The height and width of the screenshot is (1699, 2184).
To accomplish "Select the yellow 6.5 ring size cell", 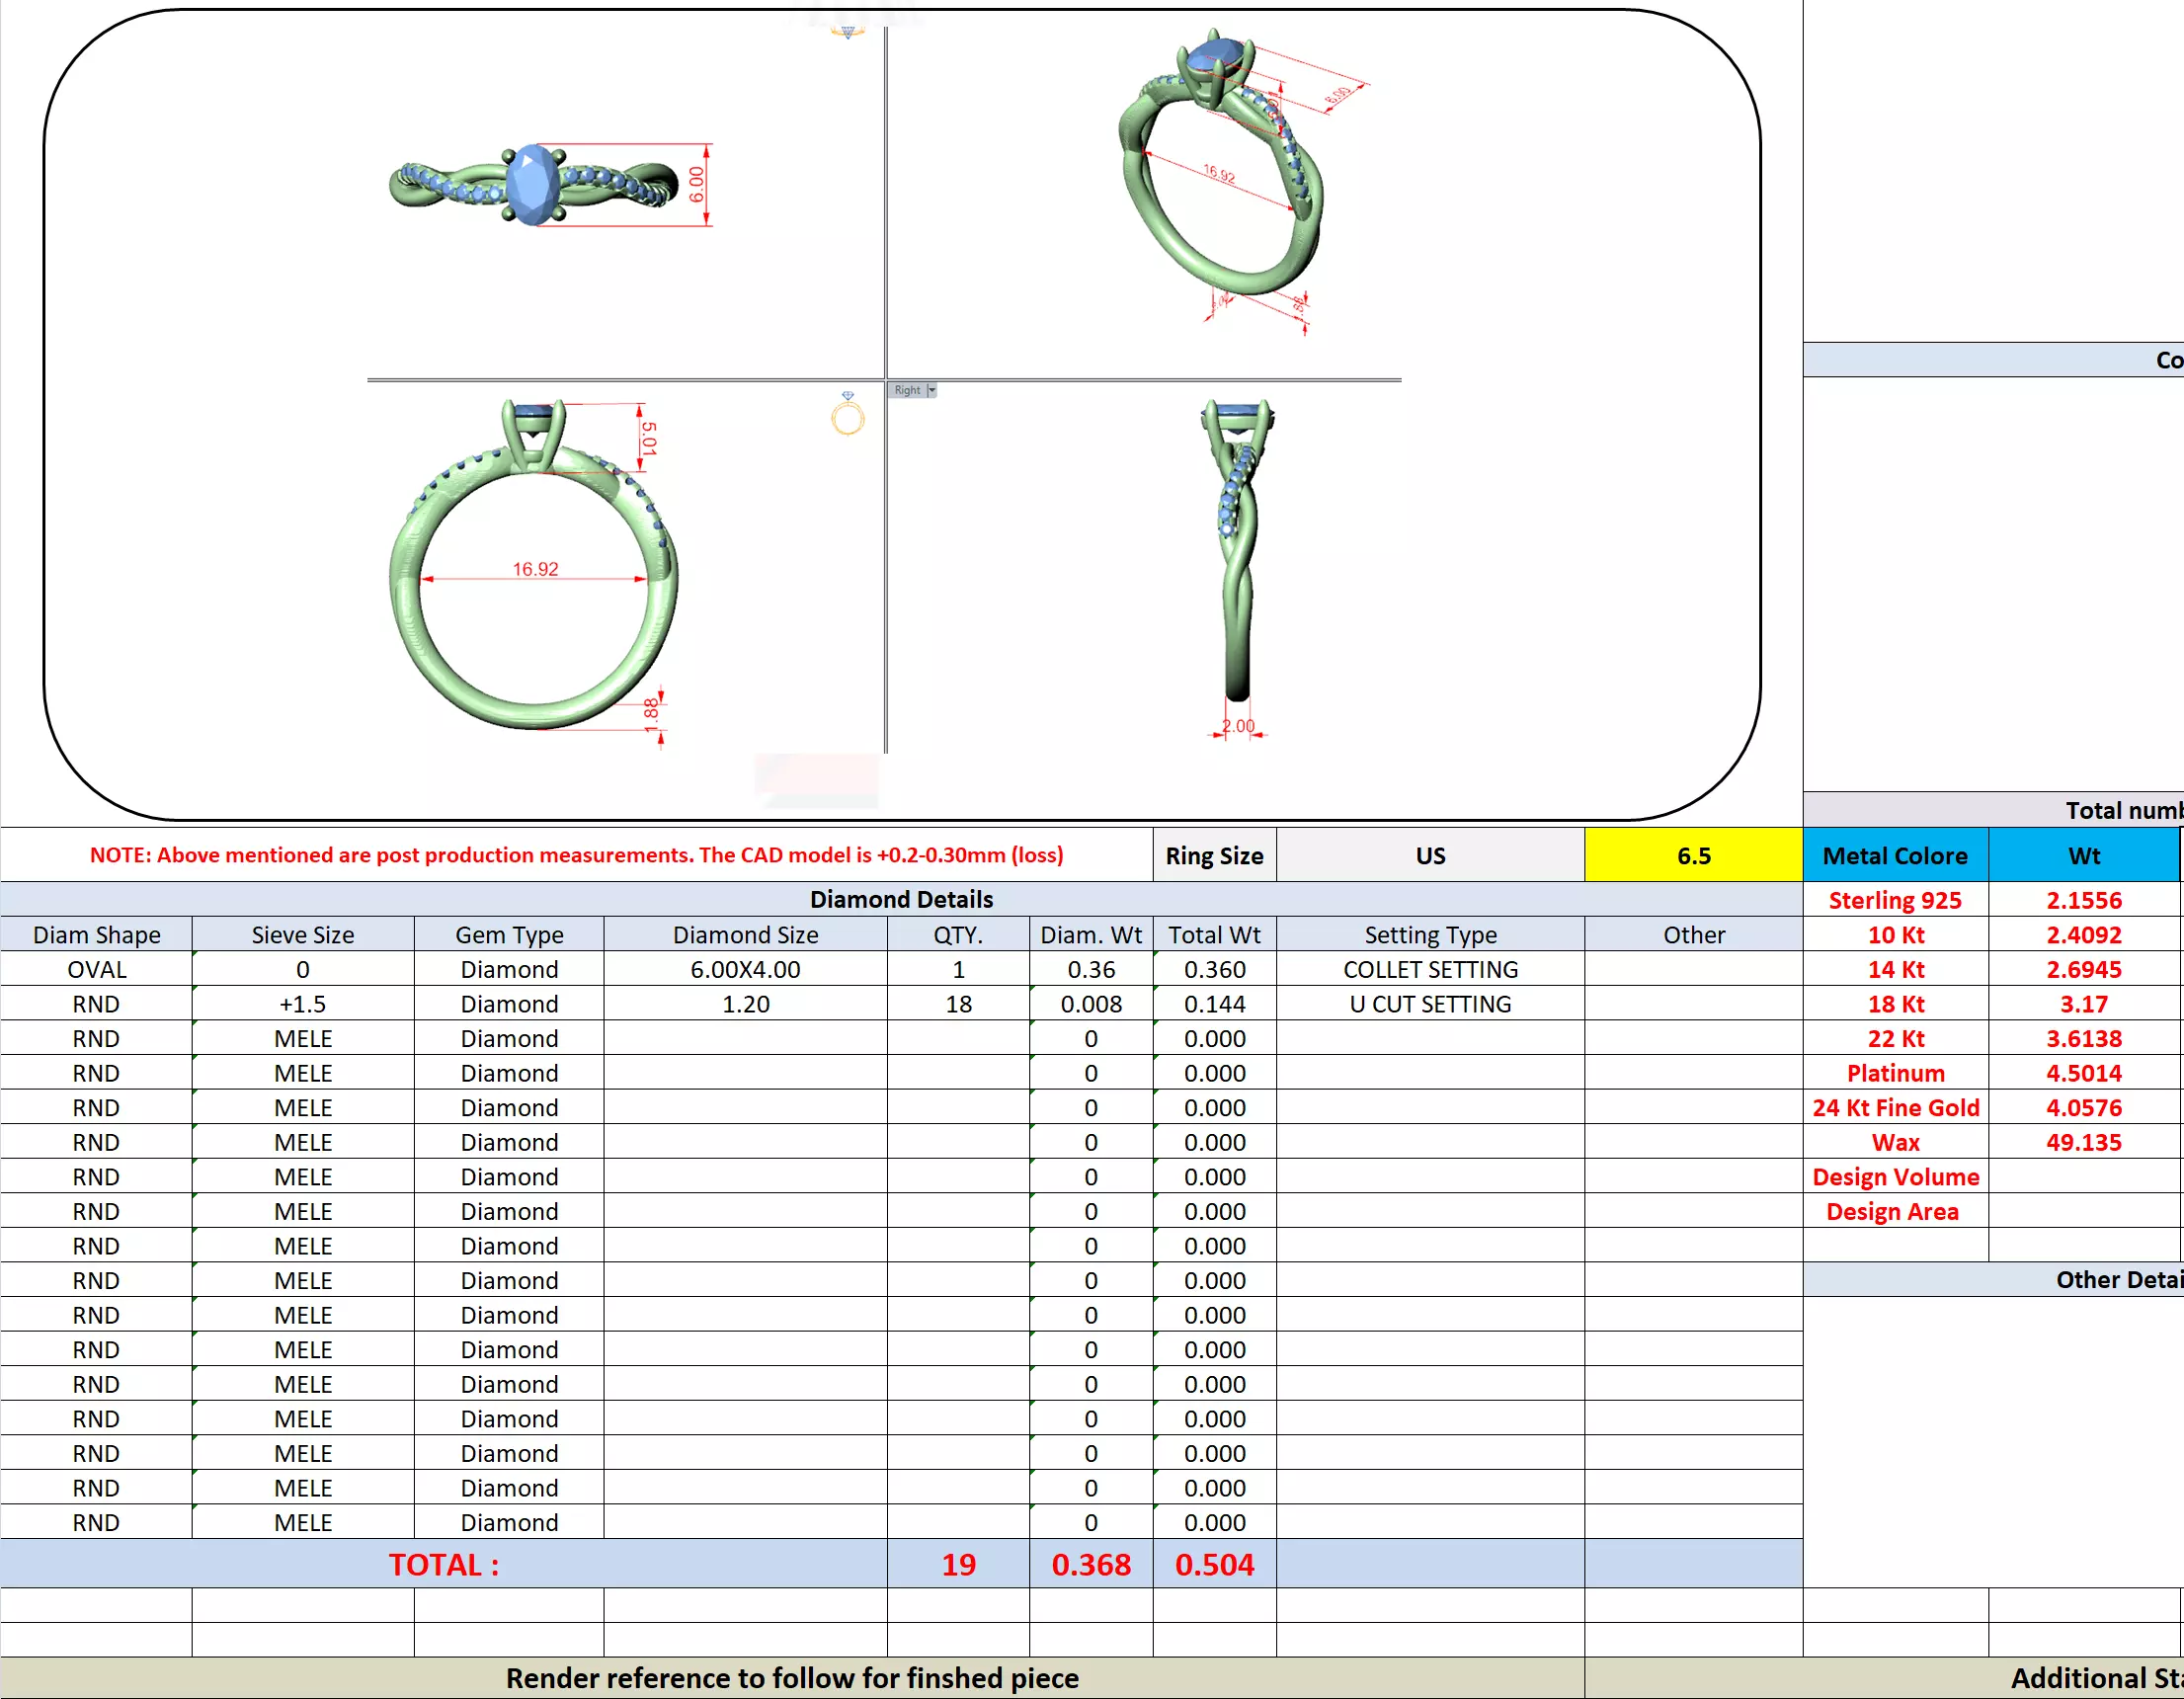I will click(x=1693, y=856).
